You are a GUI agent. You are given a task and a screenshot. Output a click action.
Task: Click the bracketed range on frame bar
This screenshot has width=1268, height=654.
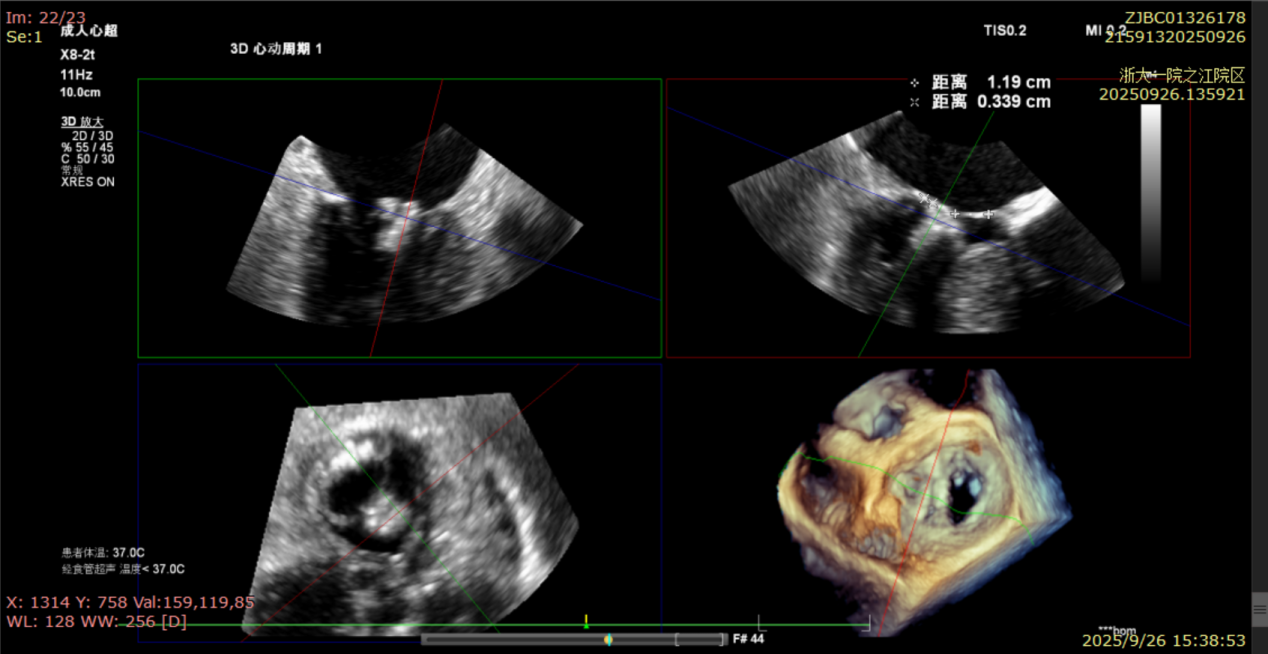click(699, 639)
